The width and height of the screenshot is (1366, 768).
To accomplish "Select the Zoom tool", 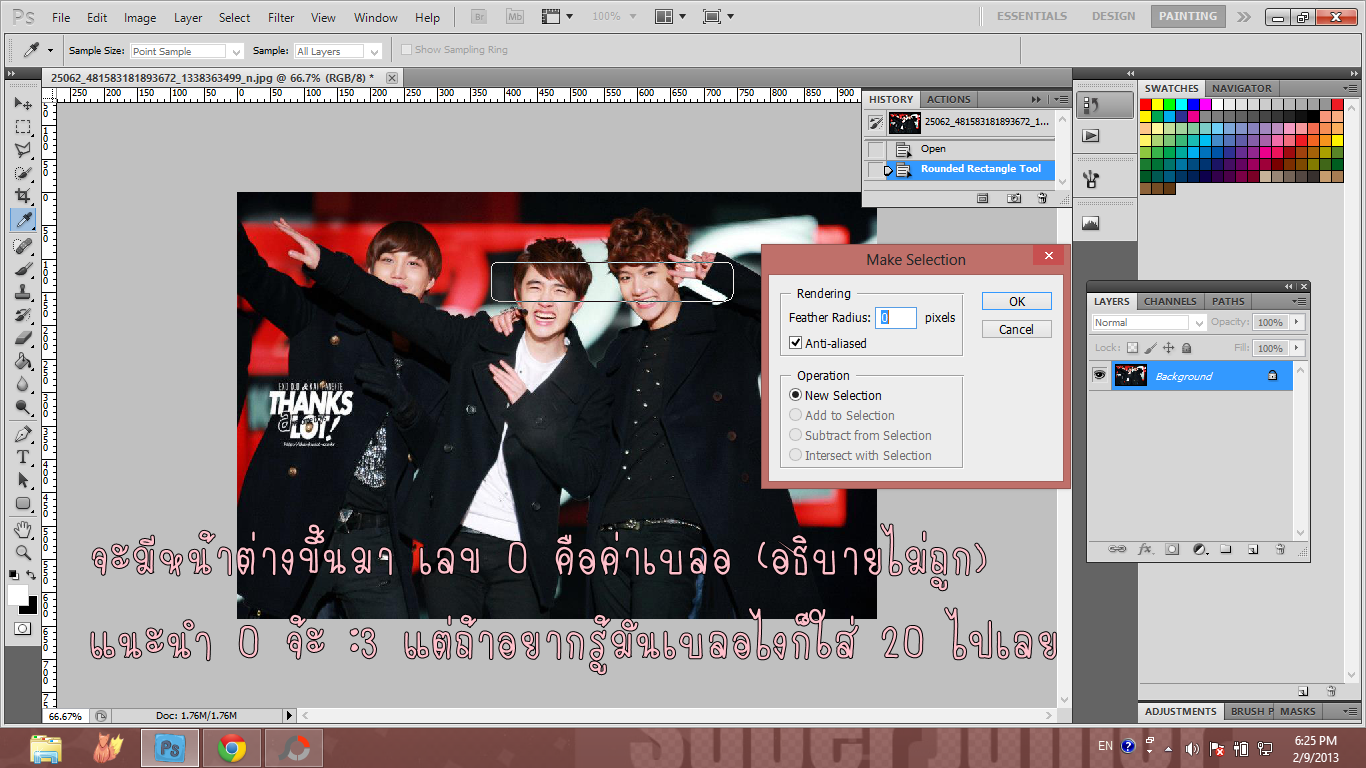I will [23, 552].
